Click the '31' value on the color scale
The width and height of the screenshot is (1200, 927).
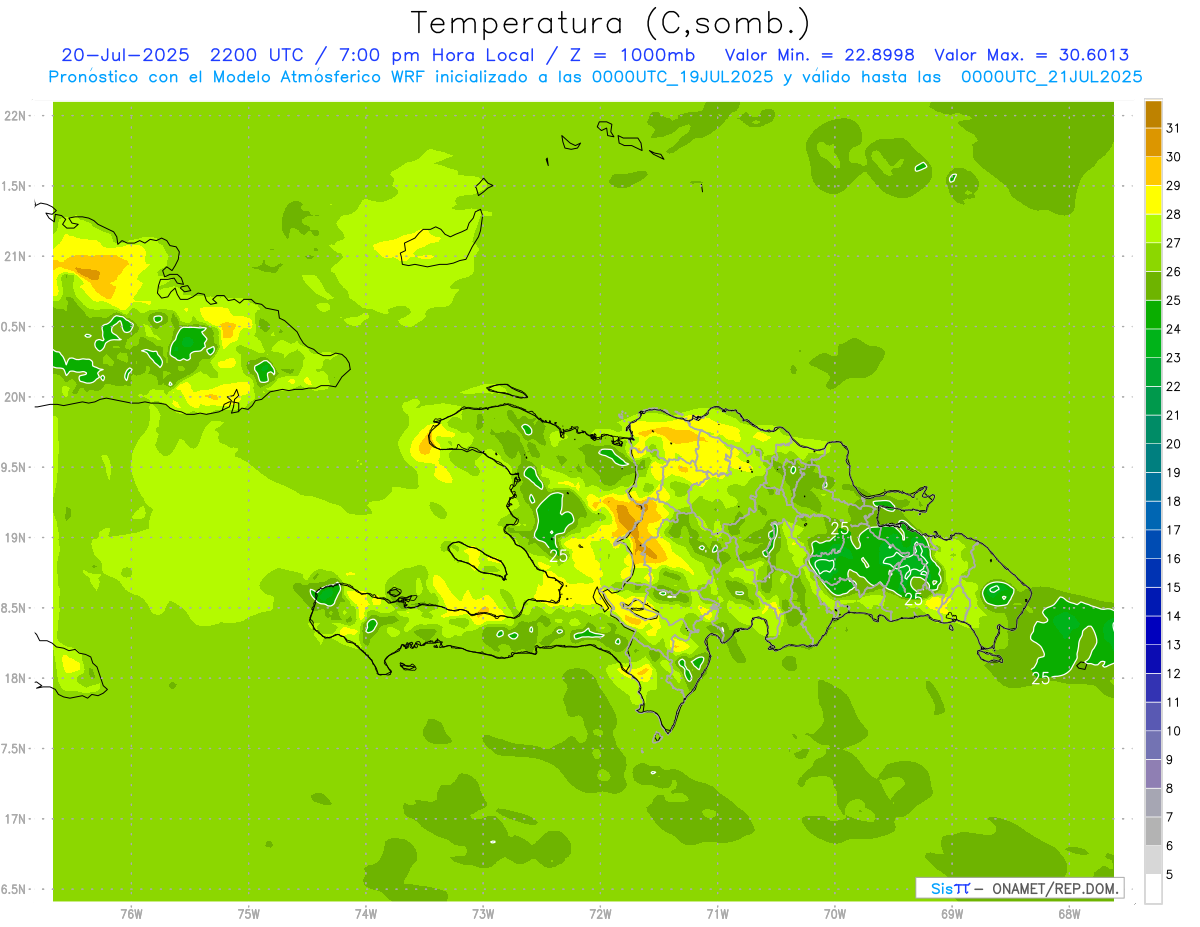(1174, 128)
